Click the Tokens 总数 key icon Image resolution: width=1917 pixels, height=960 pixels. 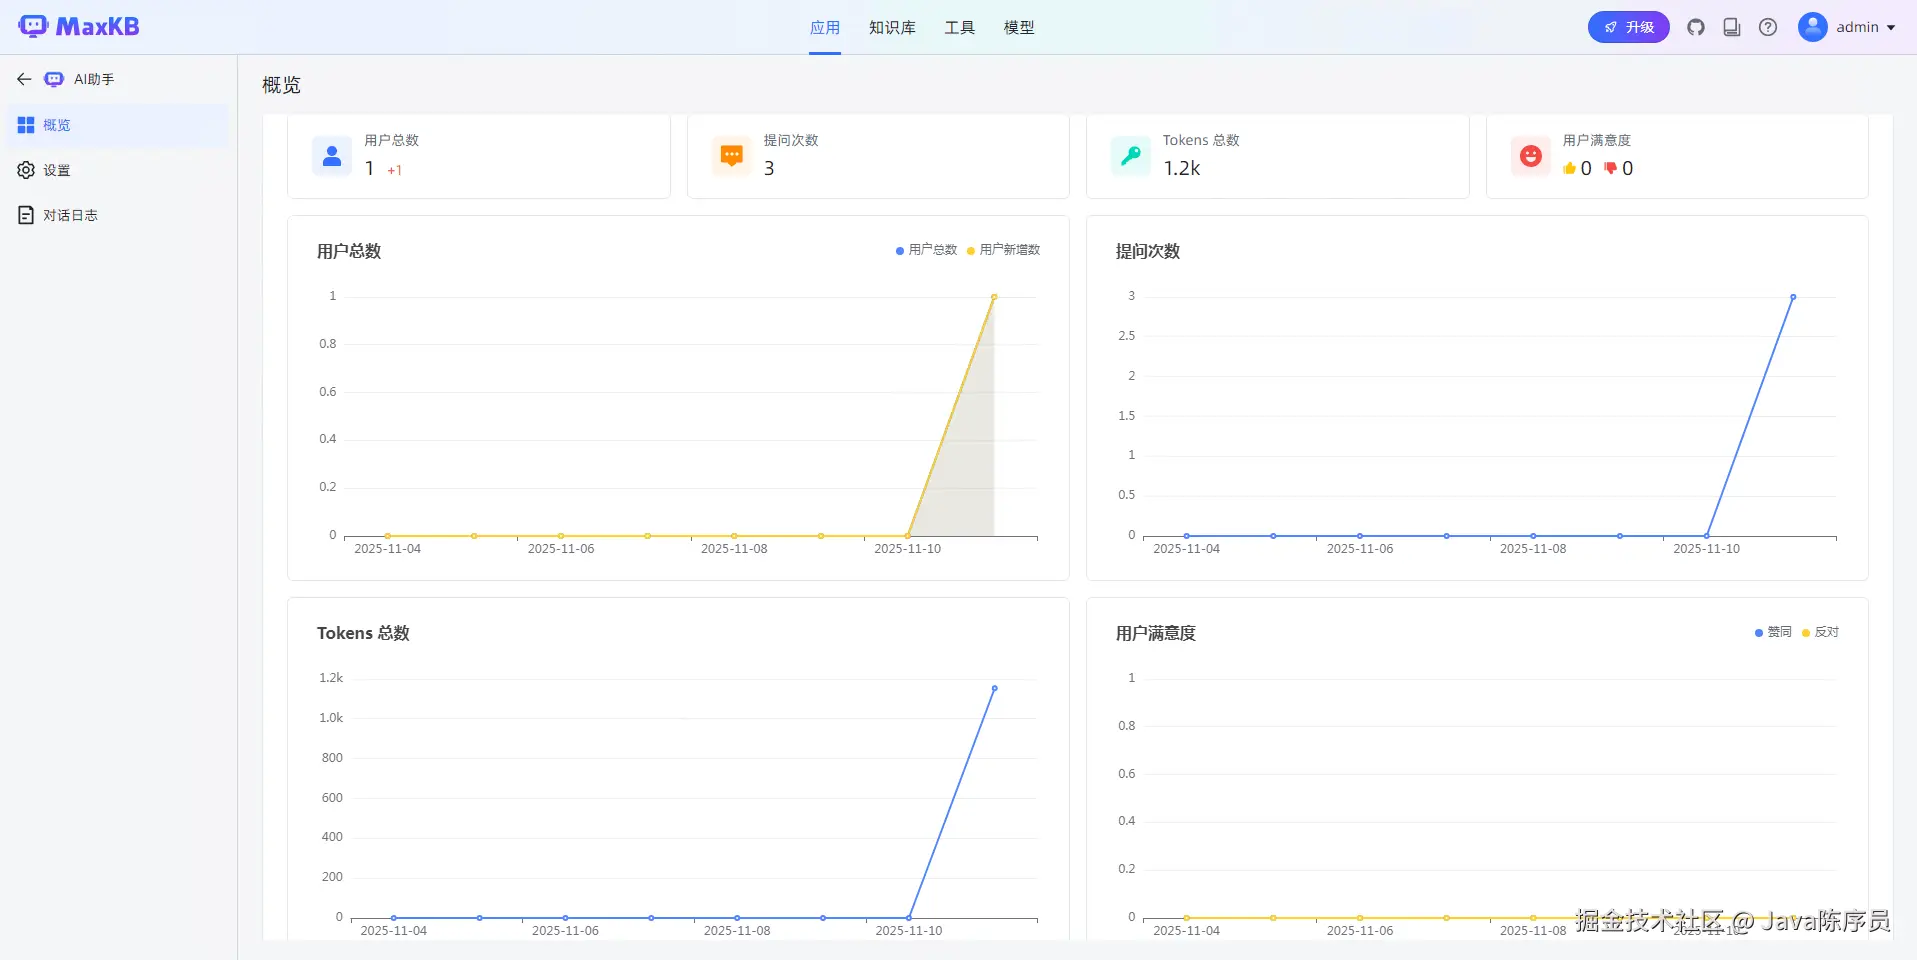point(1131,156)
